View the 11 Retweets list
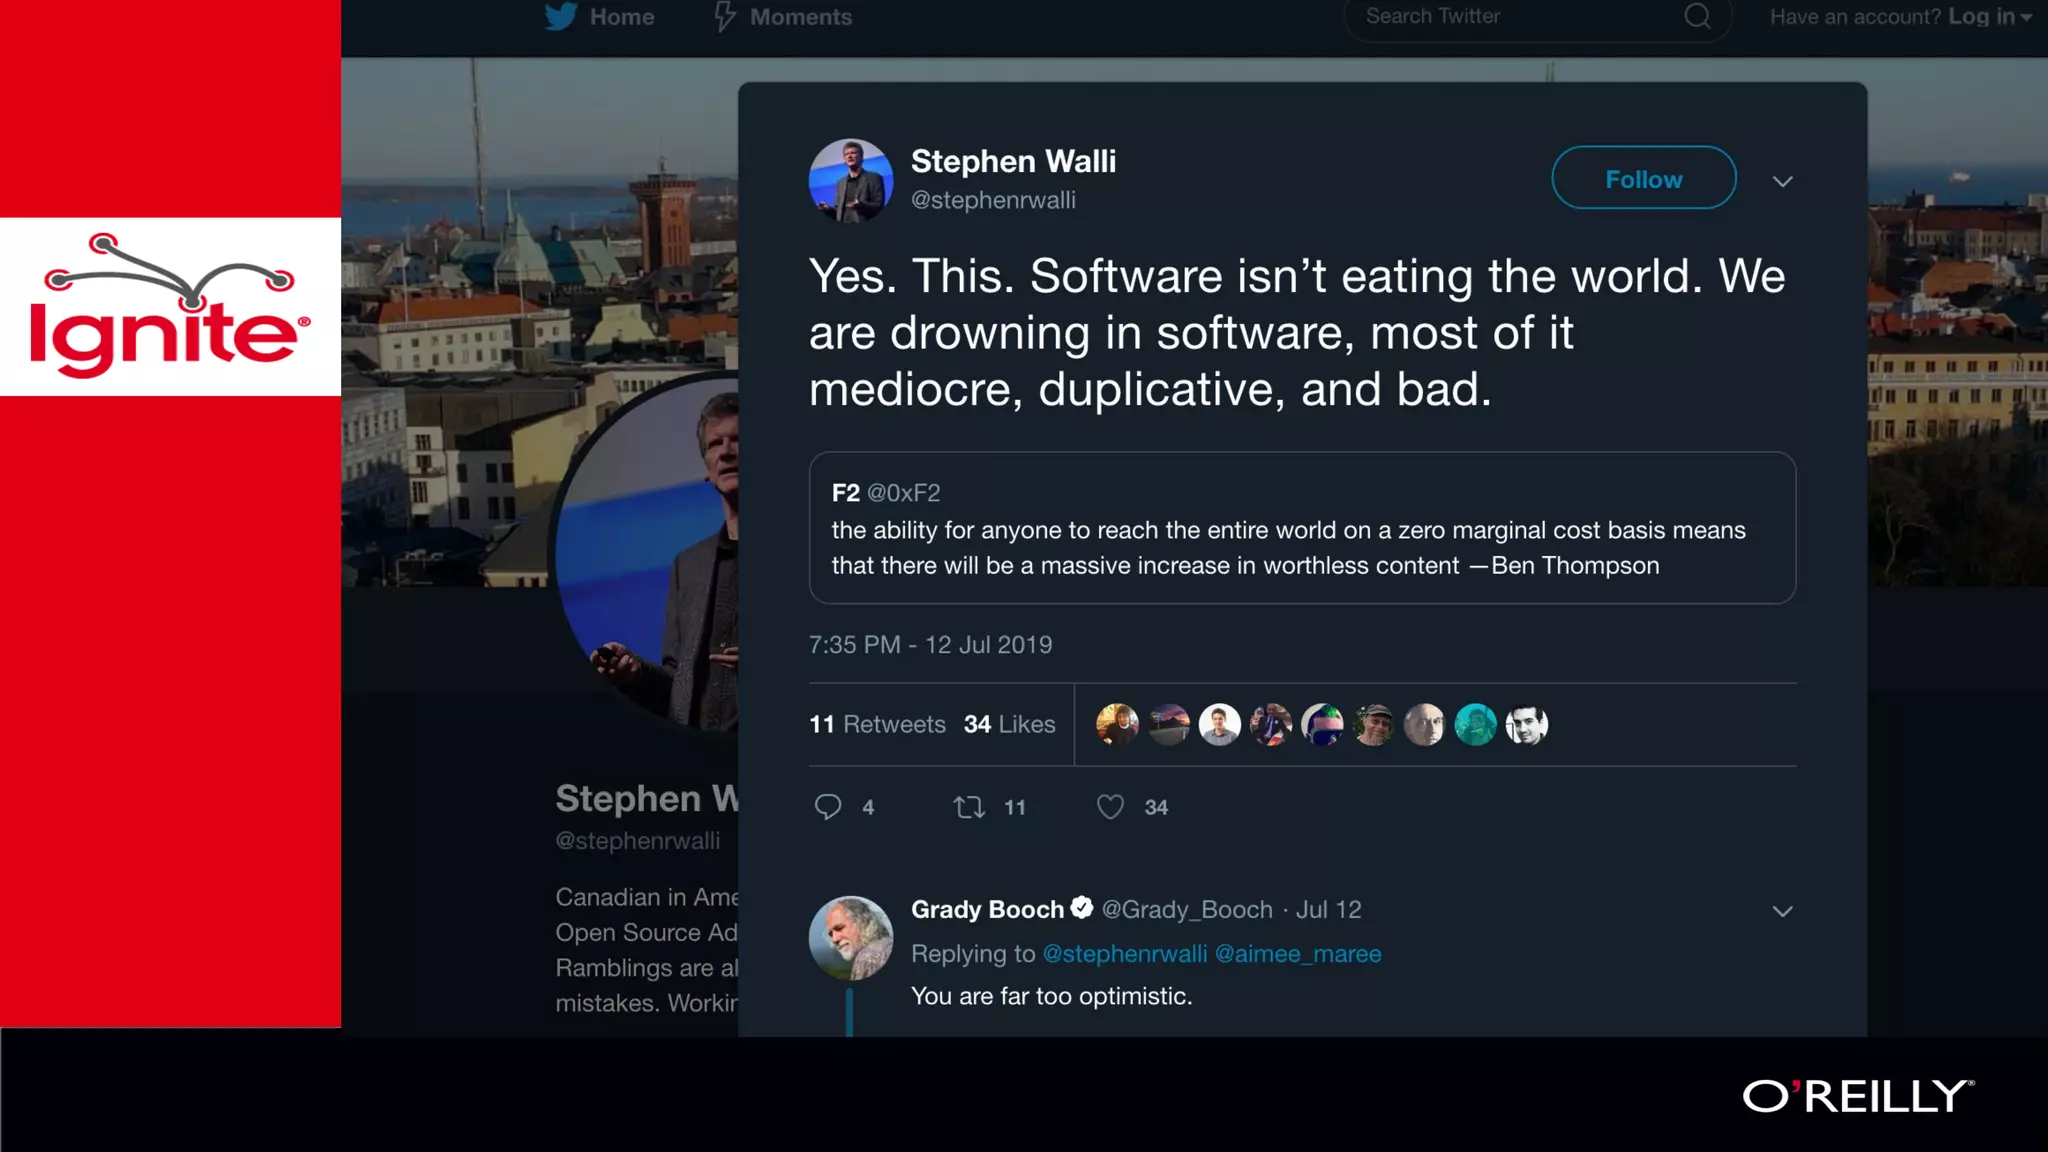 pyautogui.click(x=877, y=724)
